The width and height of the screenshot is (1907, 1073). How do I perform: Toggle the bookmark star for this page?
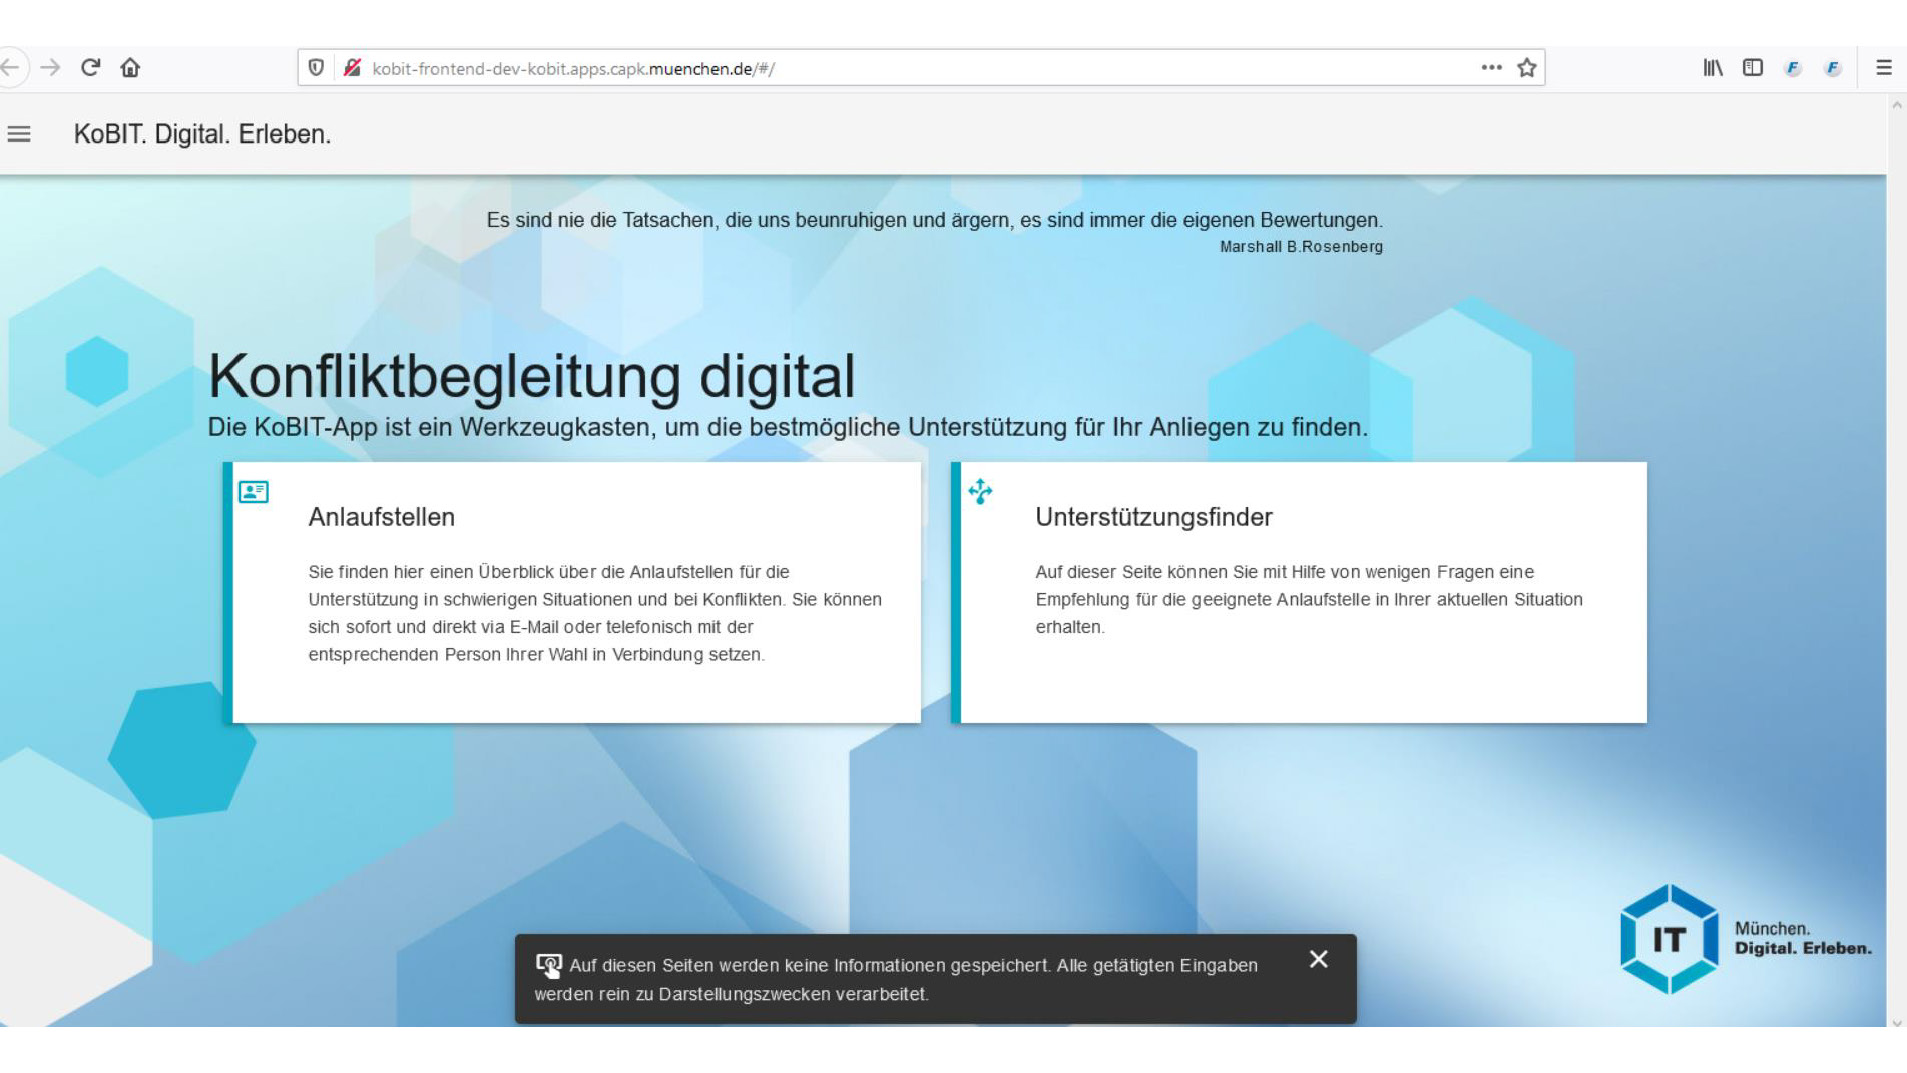[x=1526, y=68]
